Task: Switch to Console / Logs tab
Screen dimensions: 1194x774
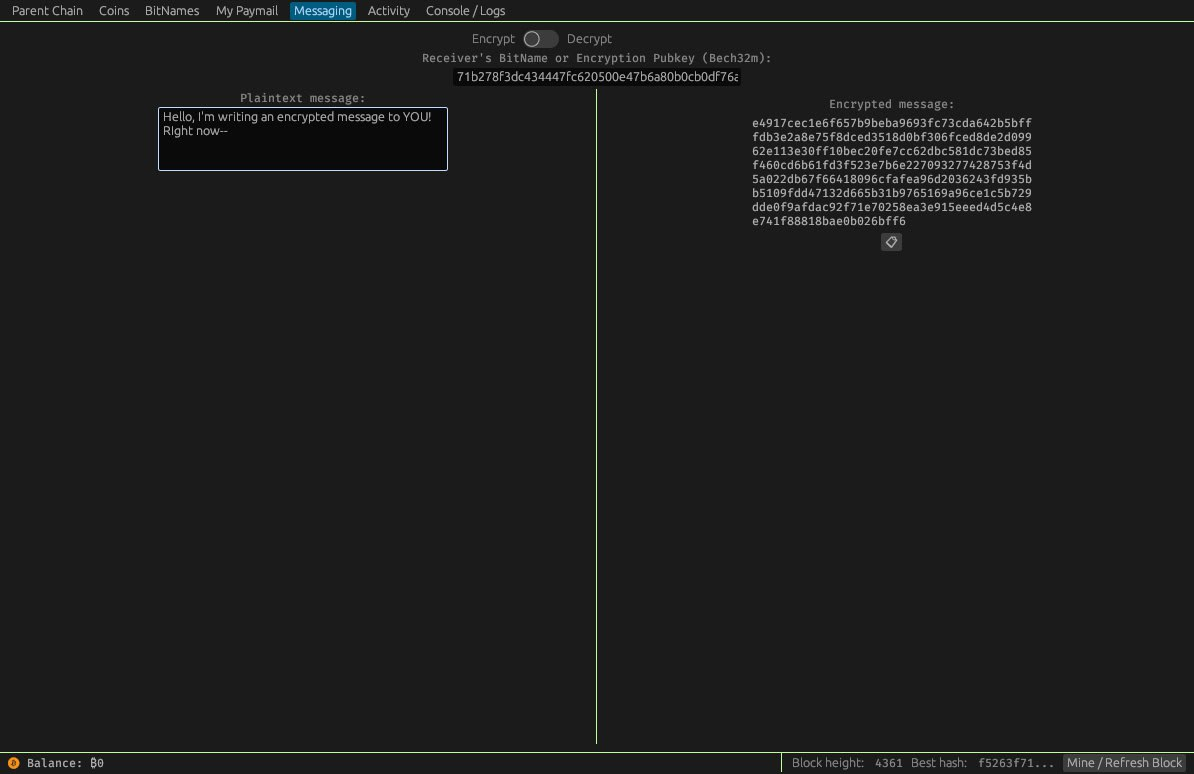Action: [465, 11]
